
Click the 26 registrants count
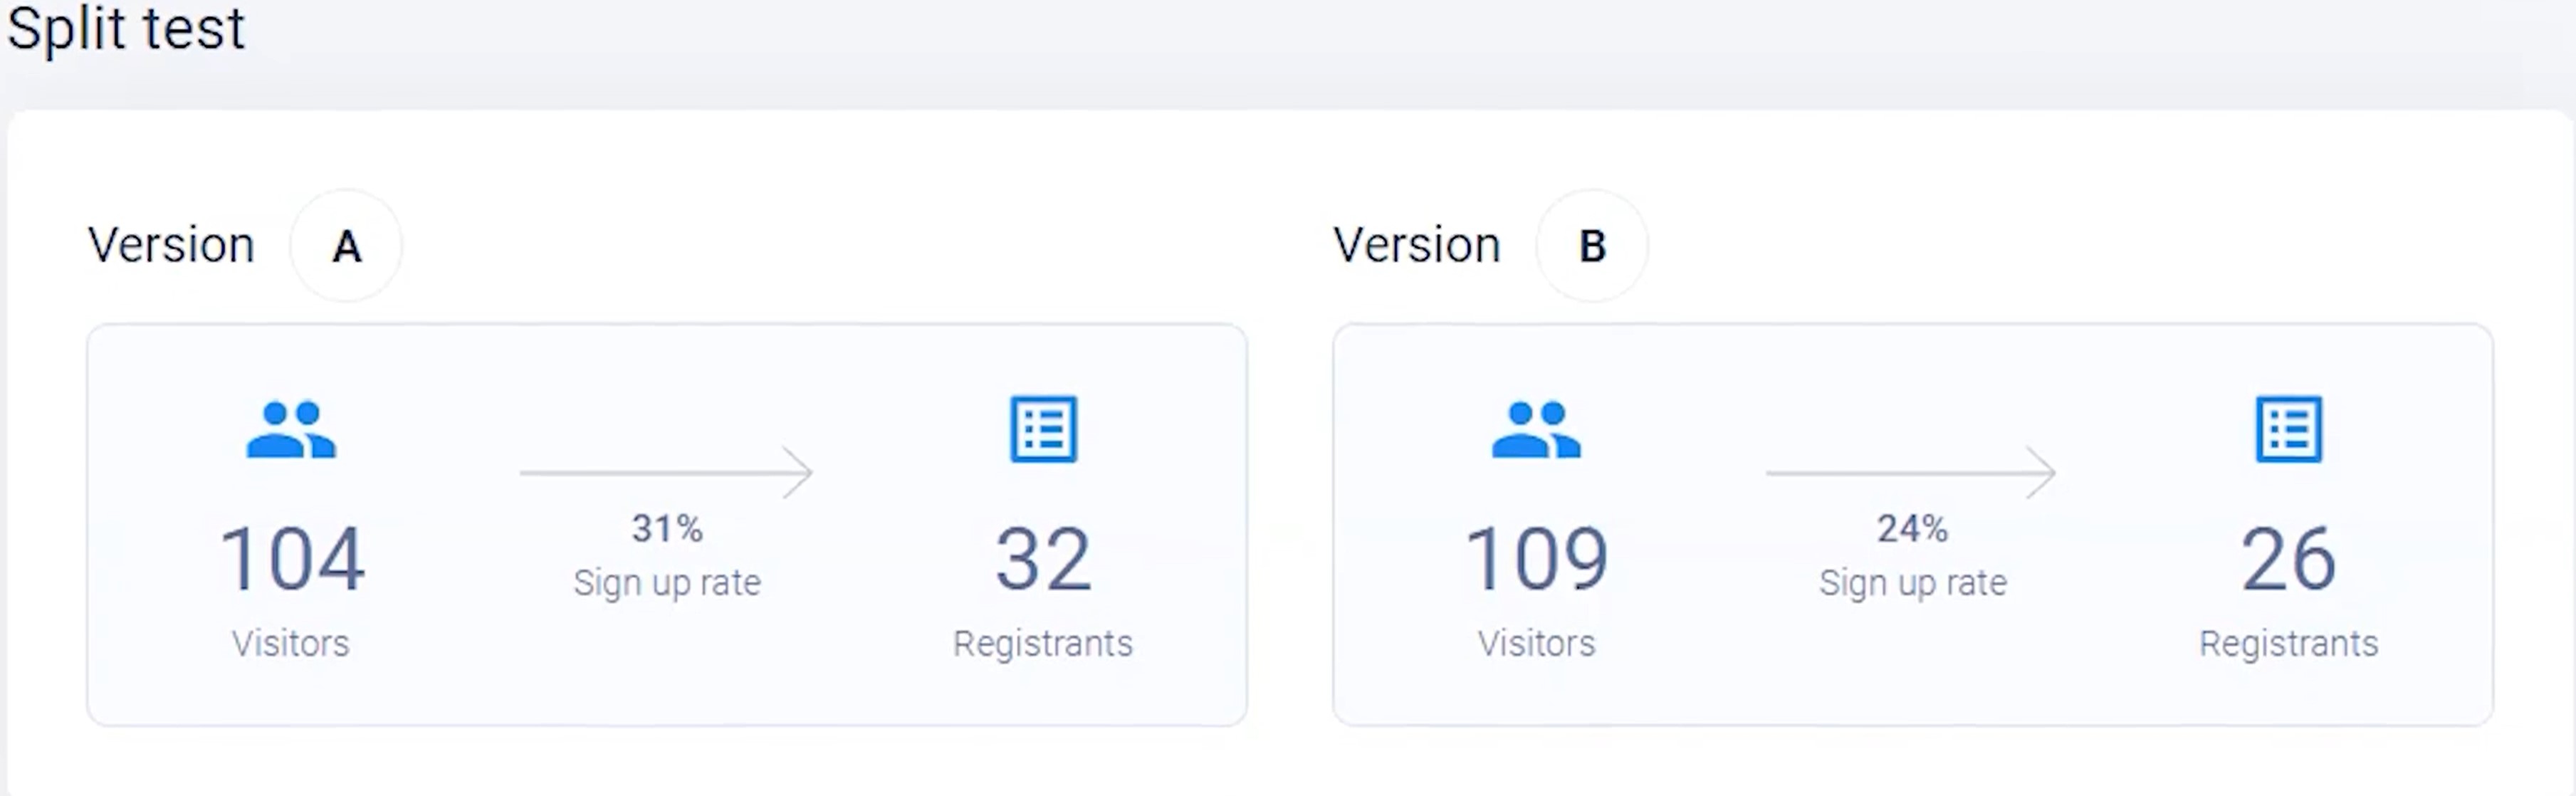click(x=2288, y=559)
